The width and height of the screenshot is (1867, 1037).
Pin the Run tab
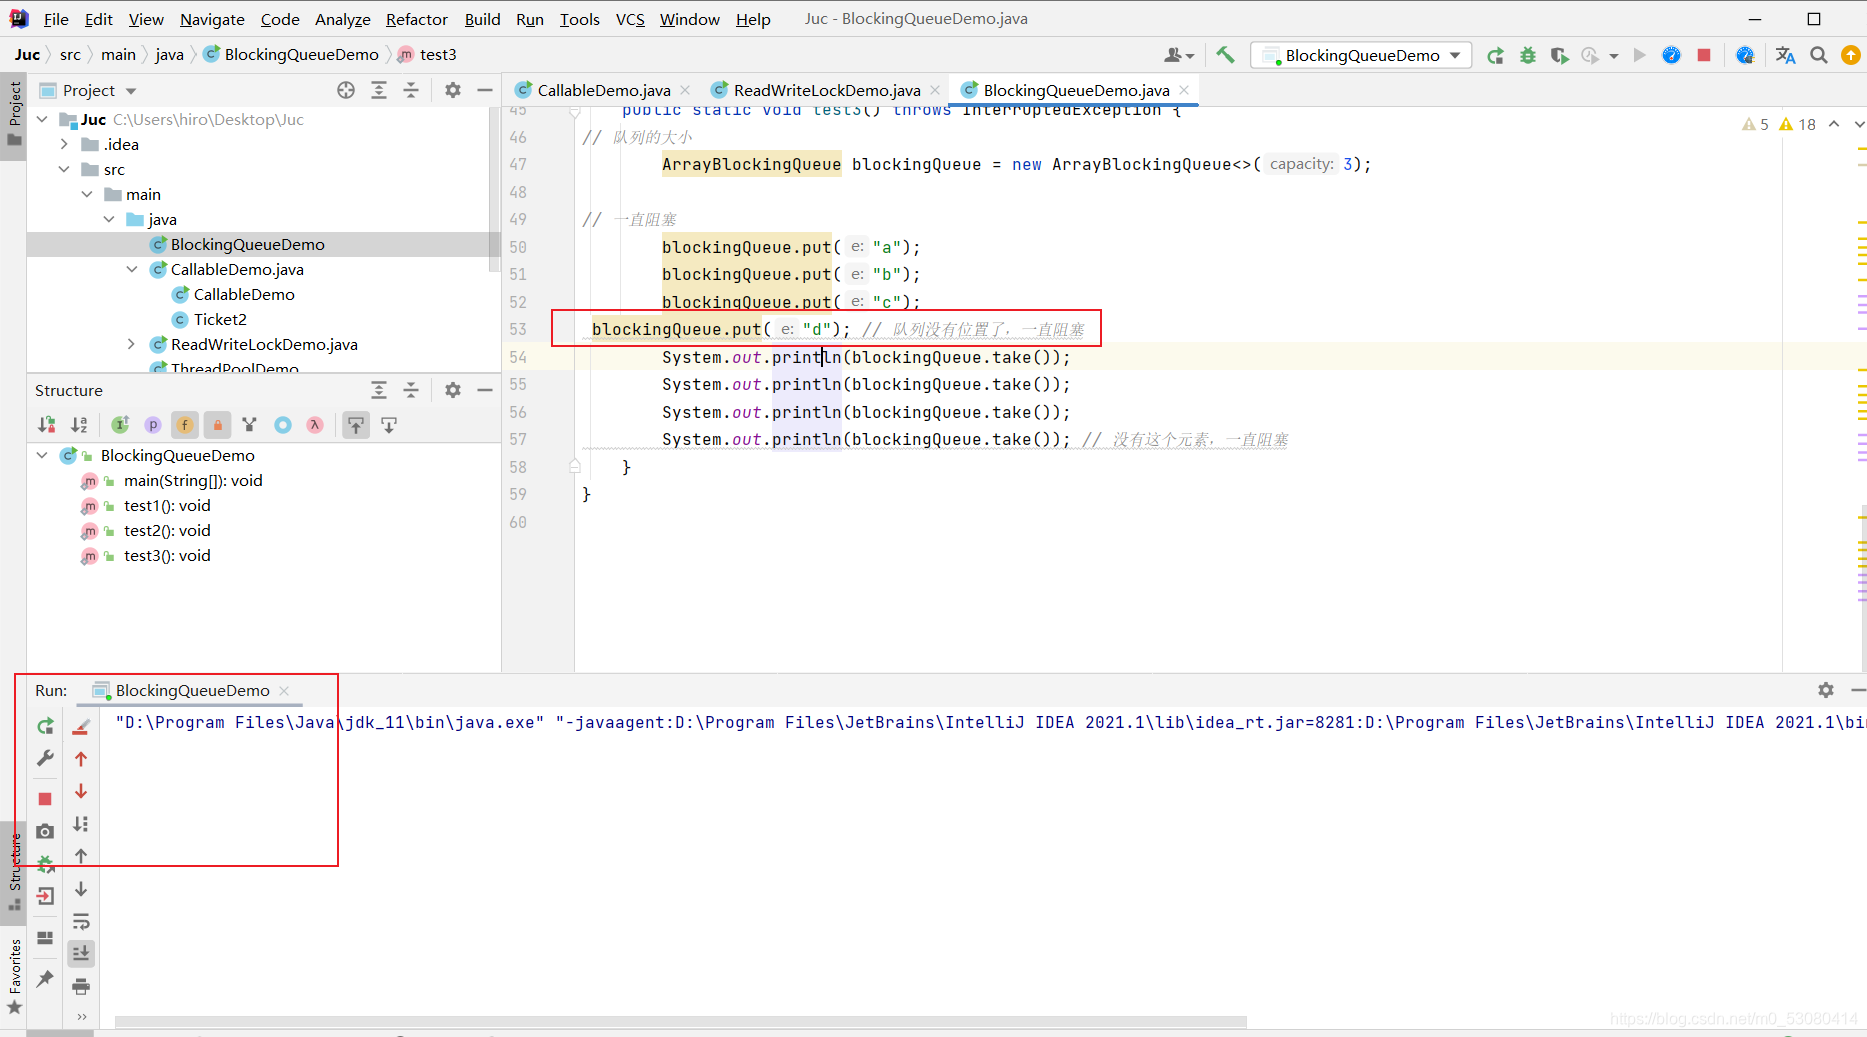45,979
